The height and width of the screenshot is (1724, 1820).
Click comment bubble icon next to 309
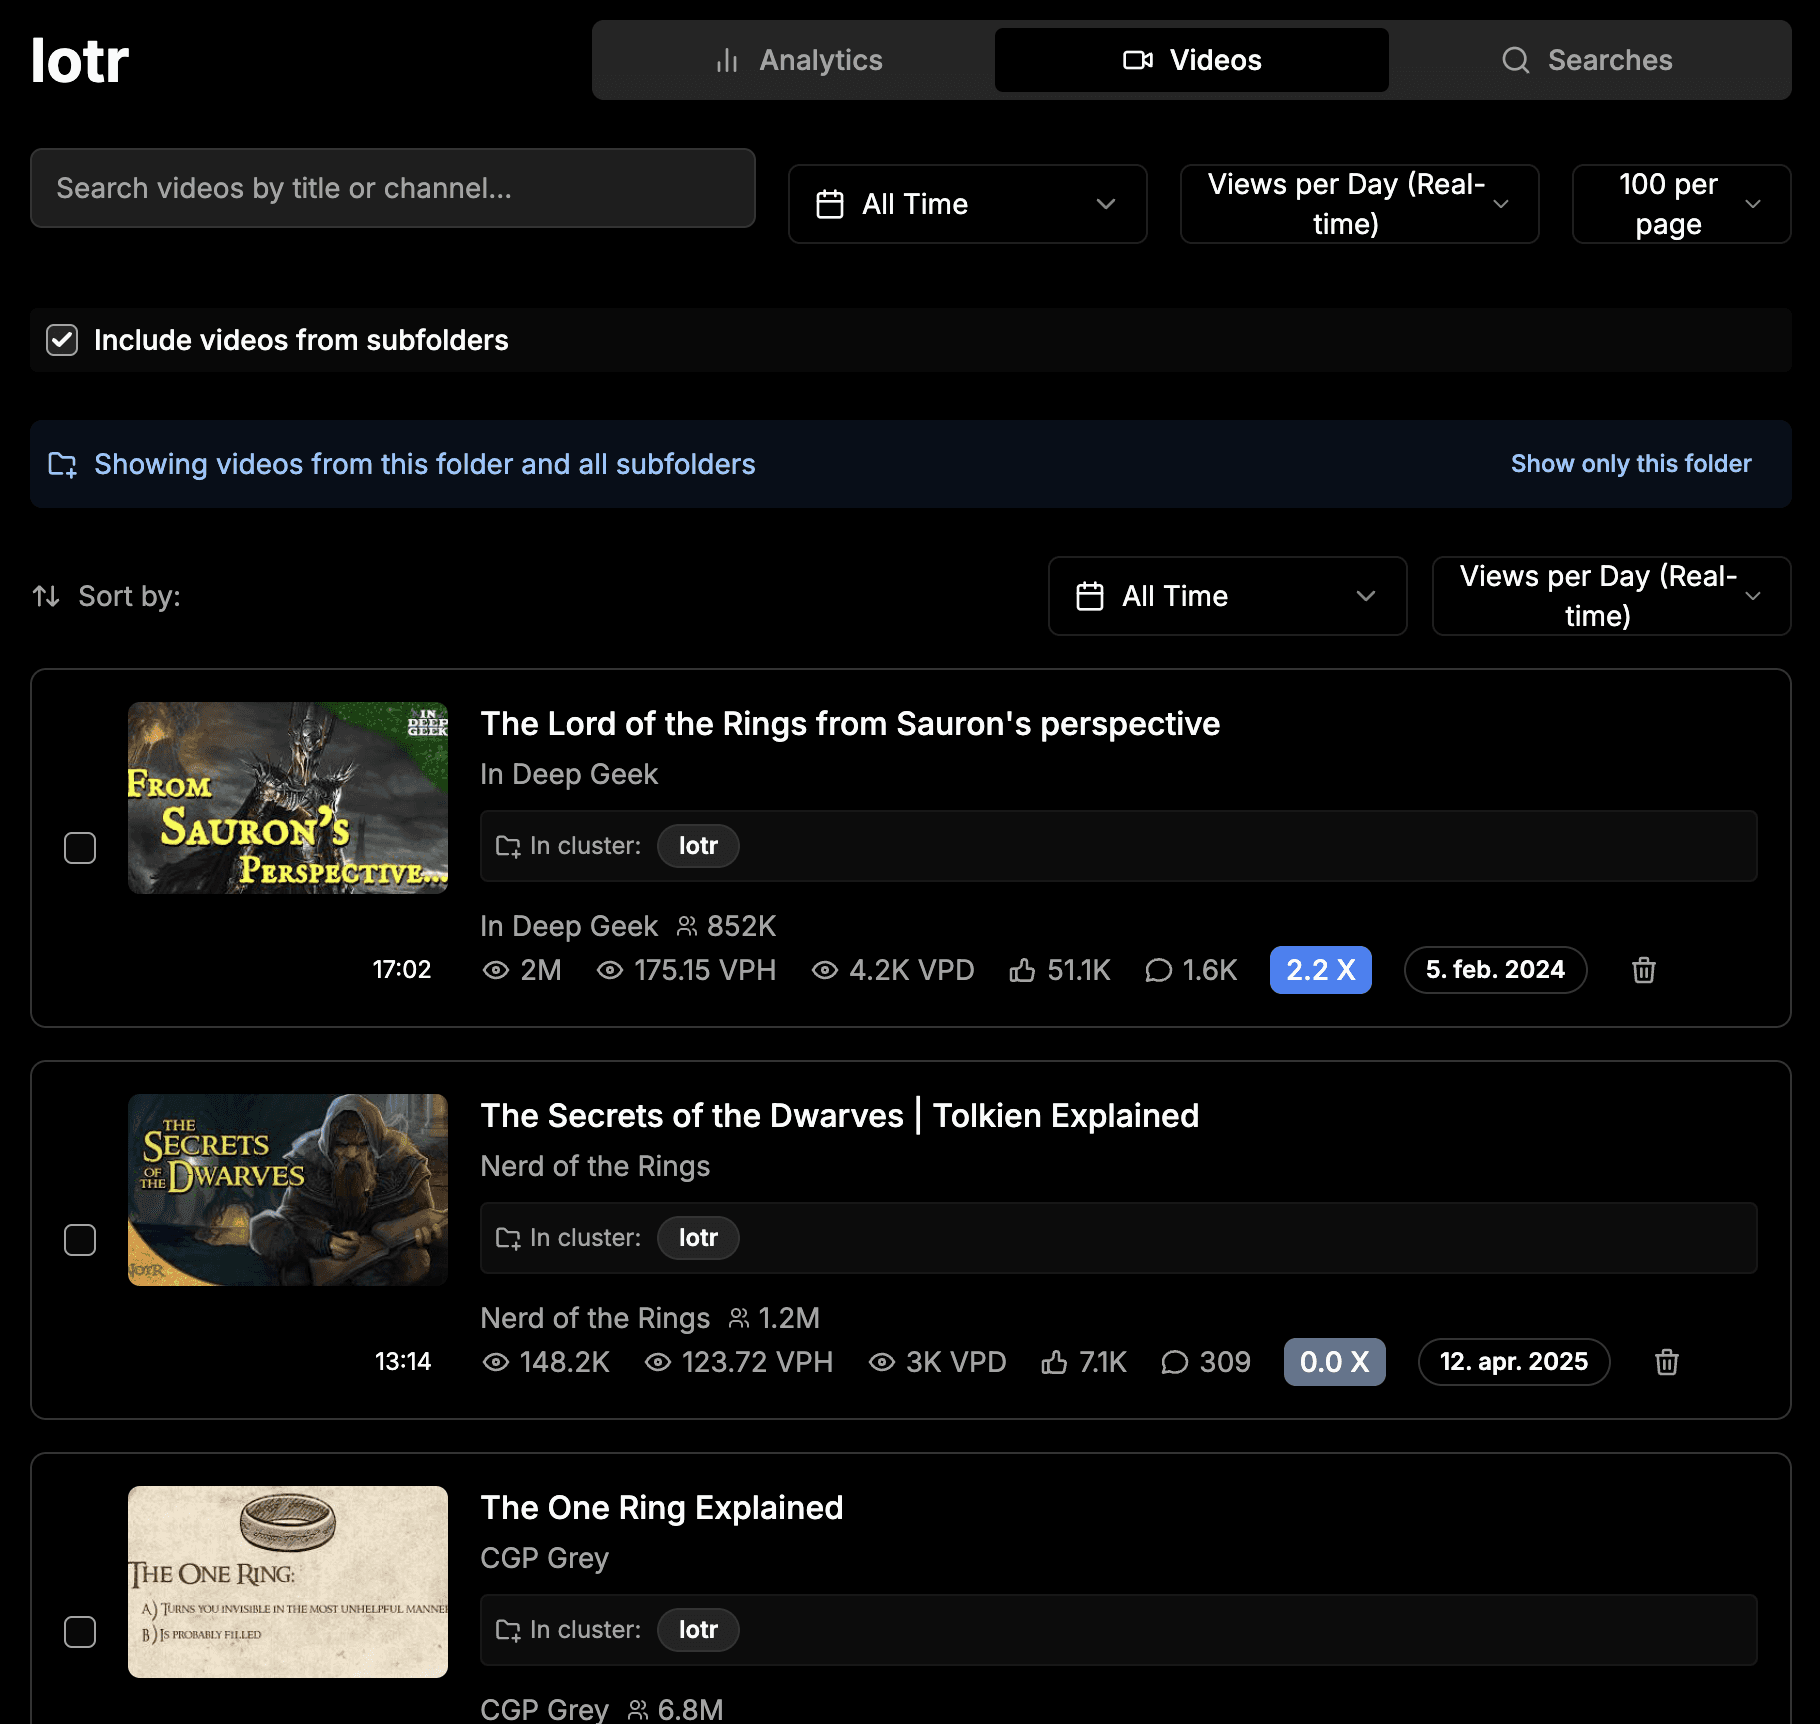point(1174,1362)
